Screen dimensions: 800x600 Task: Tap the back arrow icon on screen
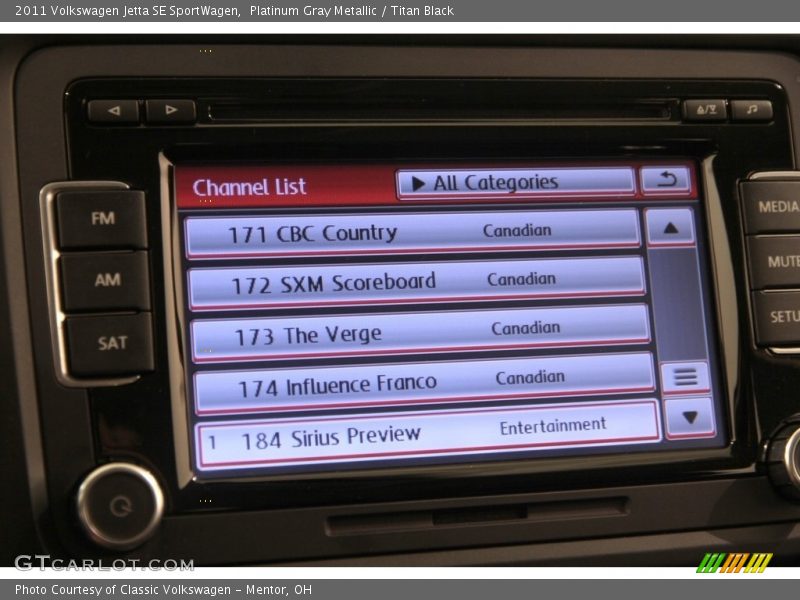coord(665,180)
